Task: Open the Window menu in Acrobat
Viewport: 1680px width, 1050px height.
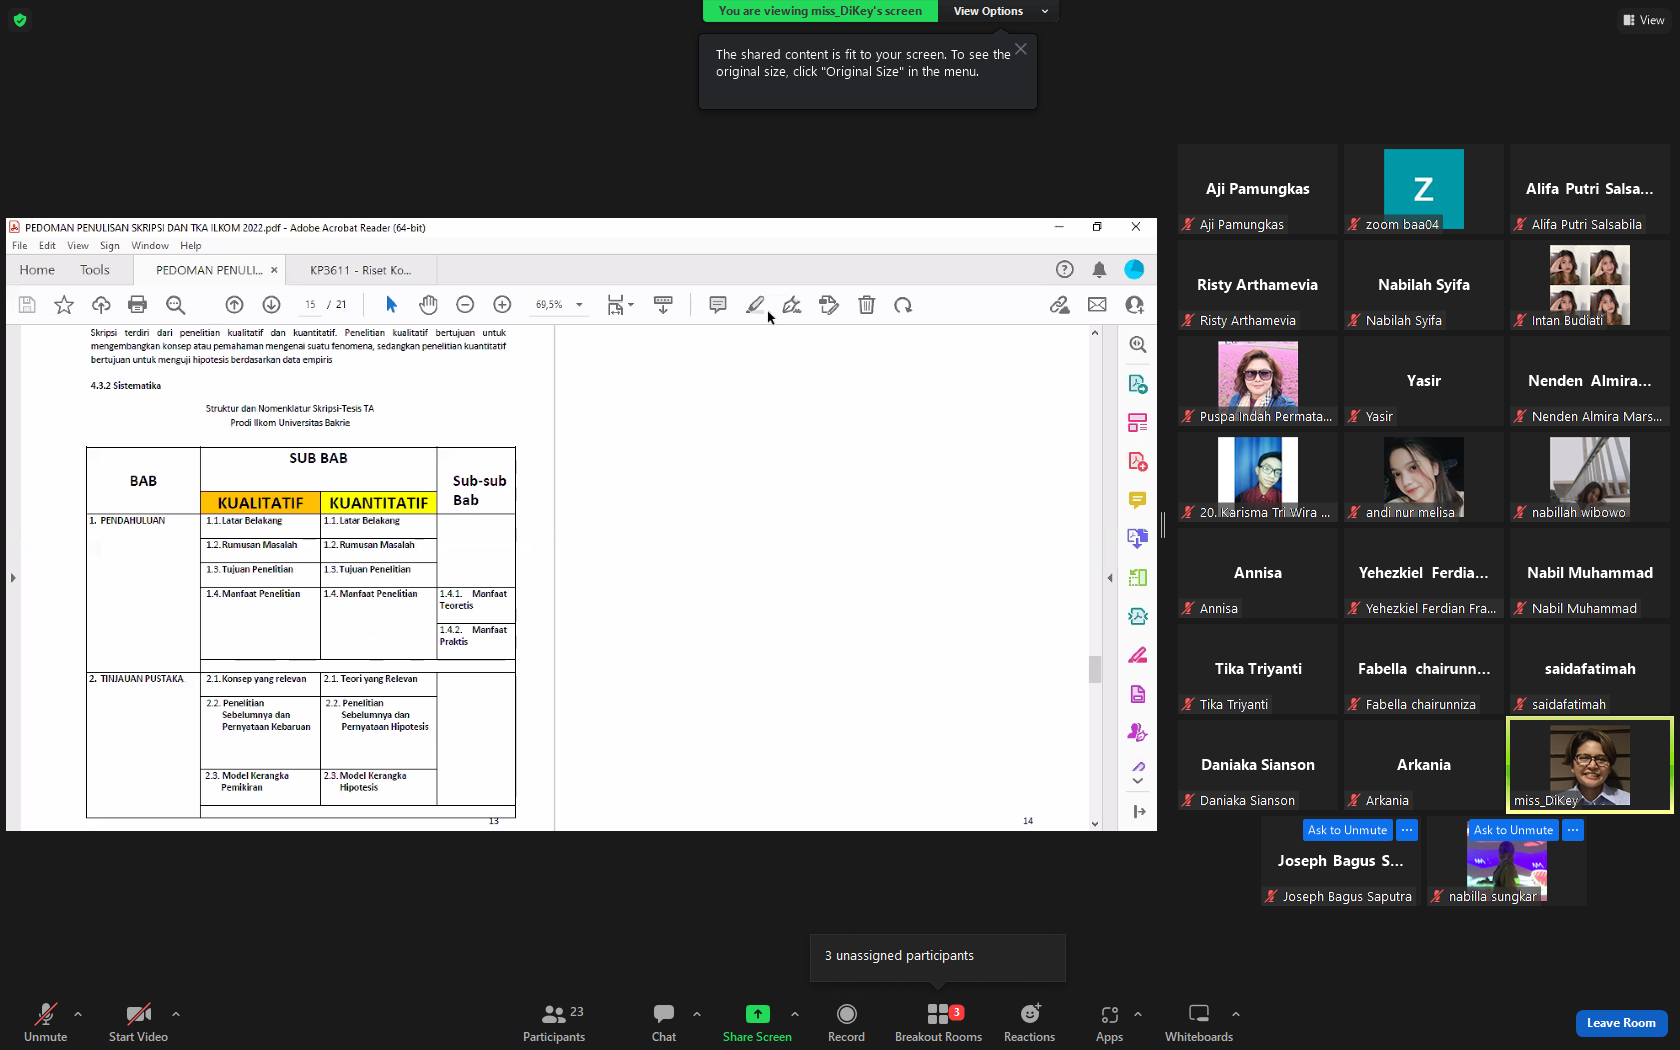Action: pyautogui.click(x=150, y=246)
